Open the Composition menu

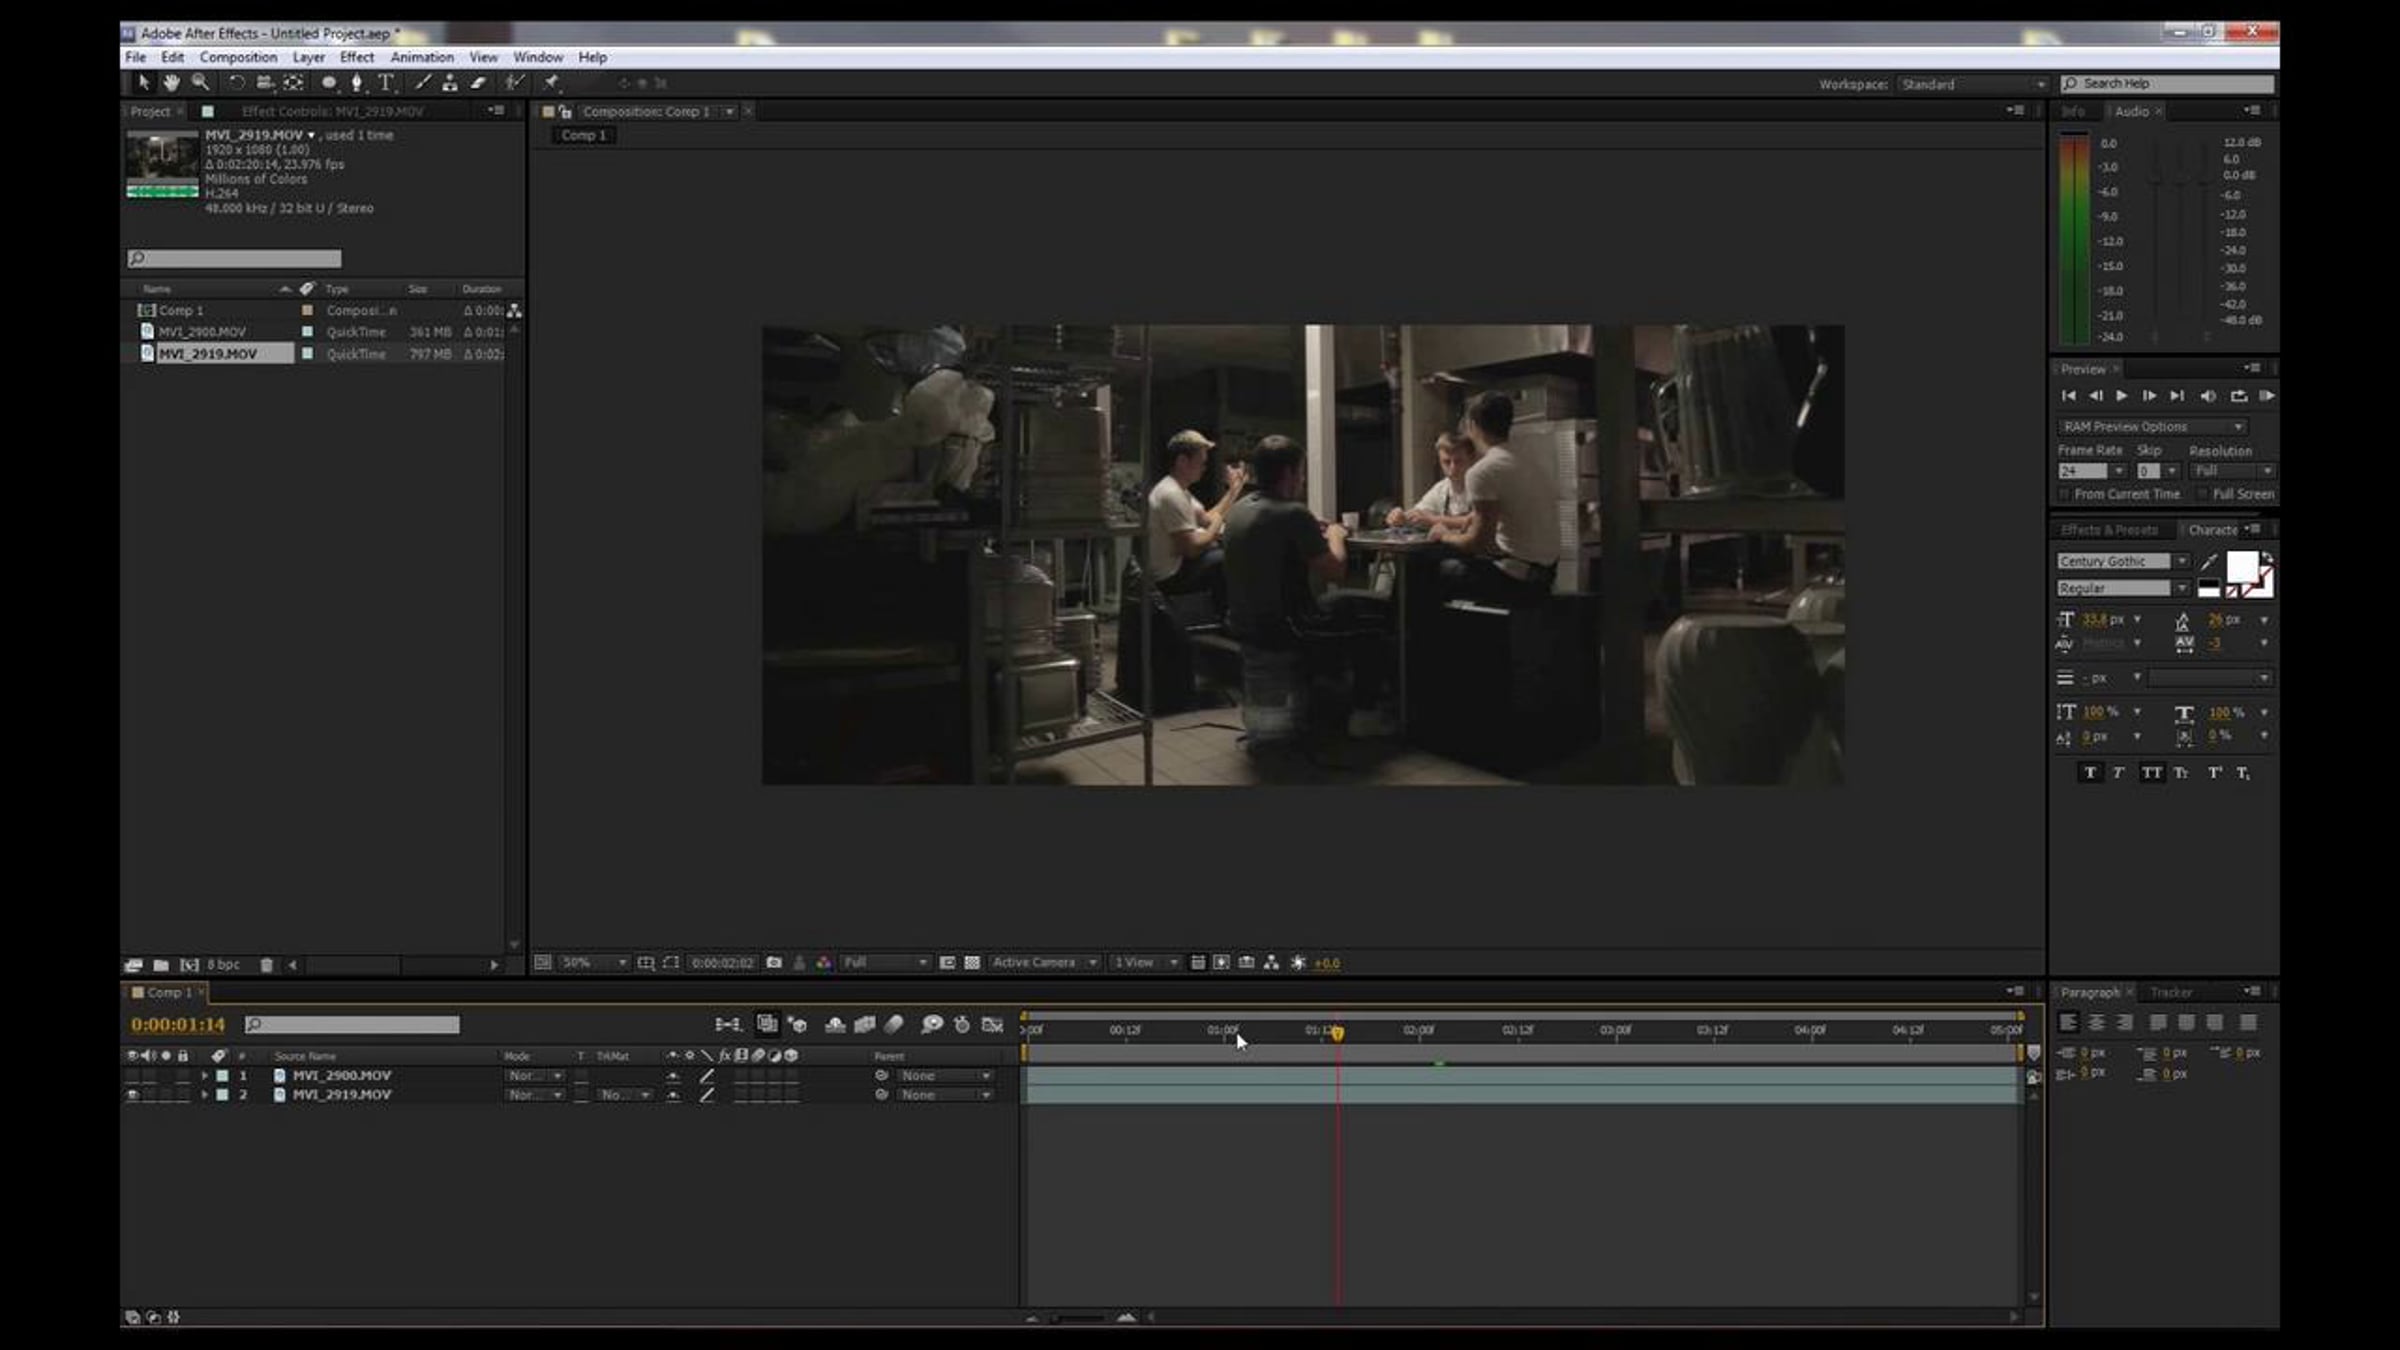pyautogui.click(x=238, y=57)
